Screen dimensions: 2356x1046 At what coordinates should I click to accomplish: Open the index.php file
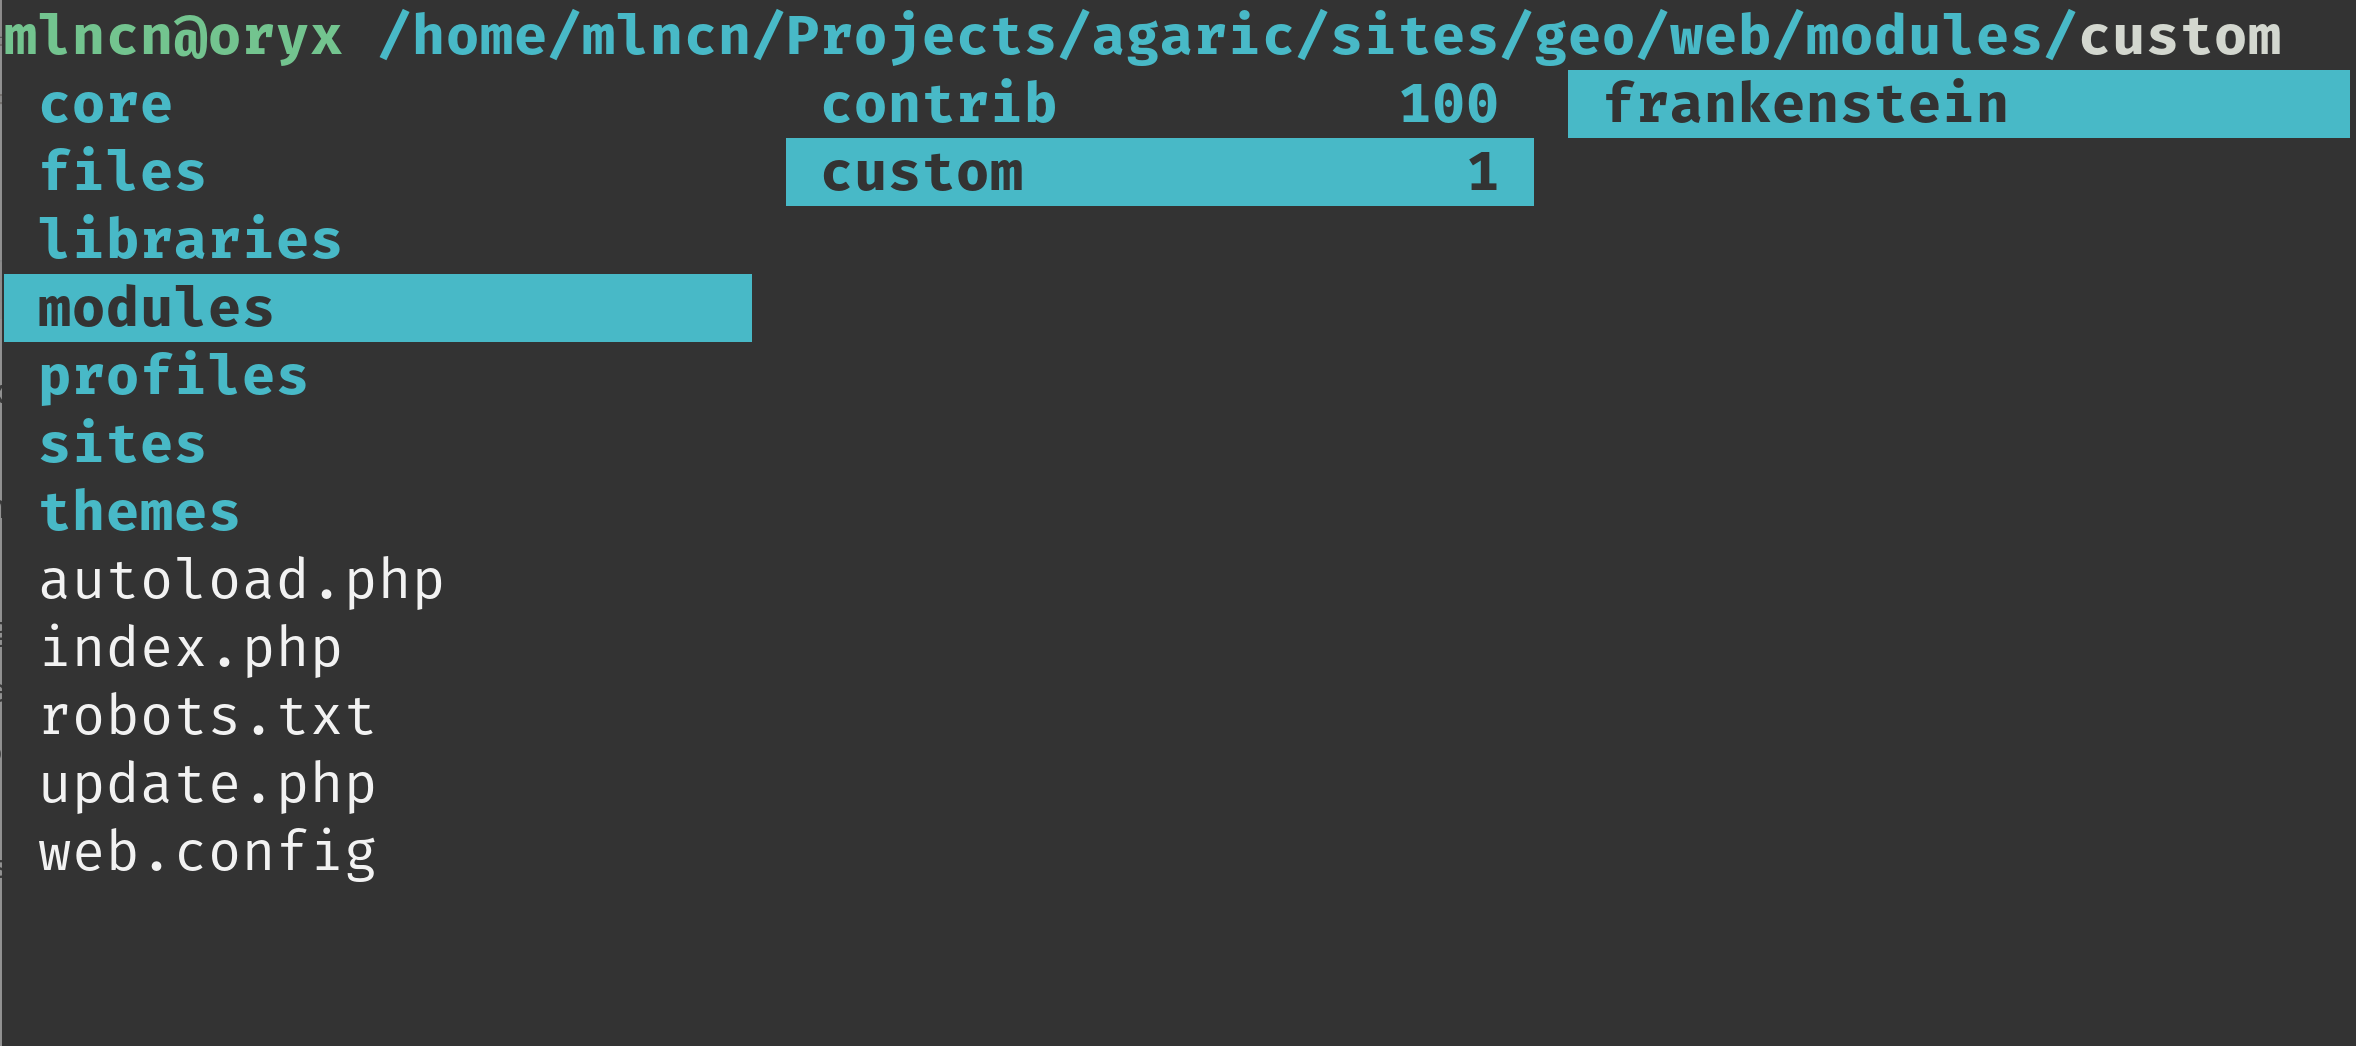[190, 648]
